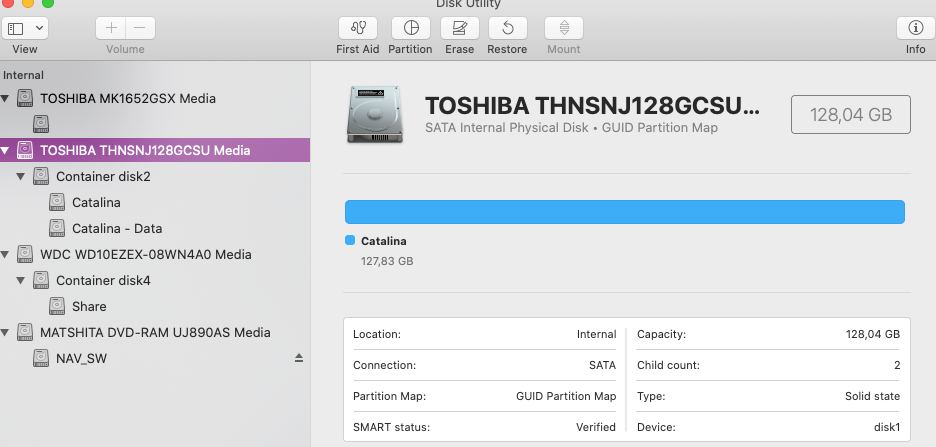Click the Share volume disk icon
This screenshot has height=447, width=936.
57,306
